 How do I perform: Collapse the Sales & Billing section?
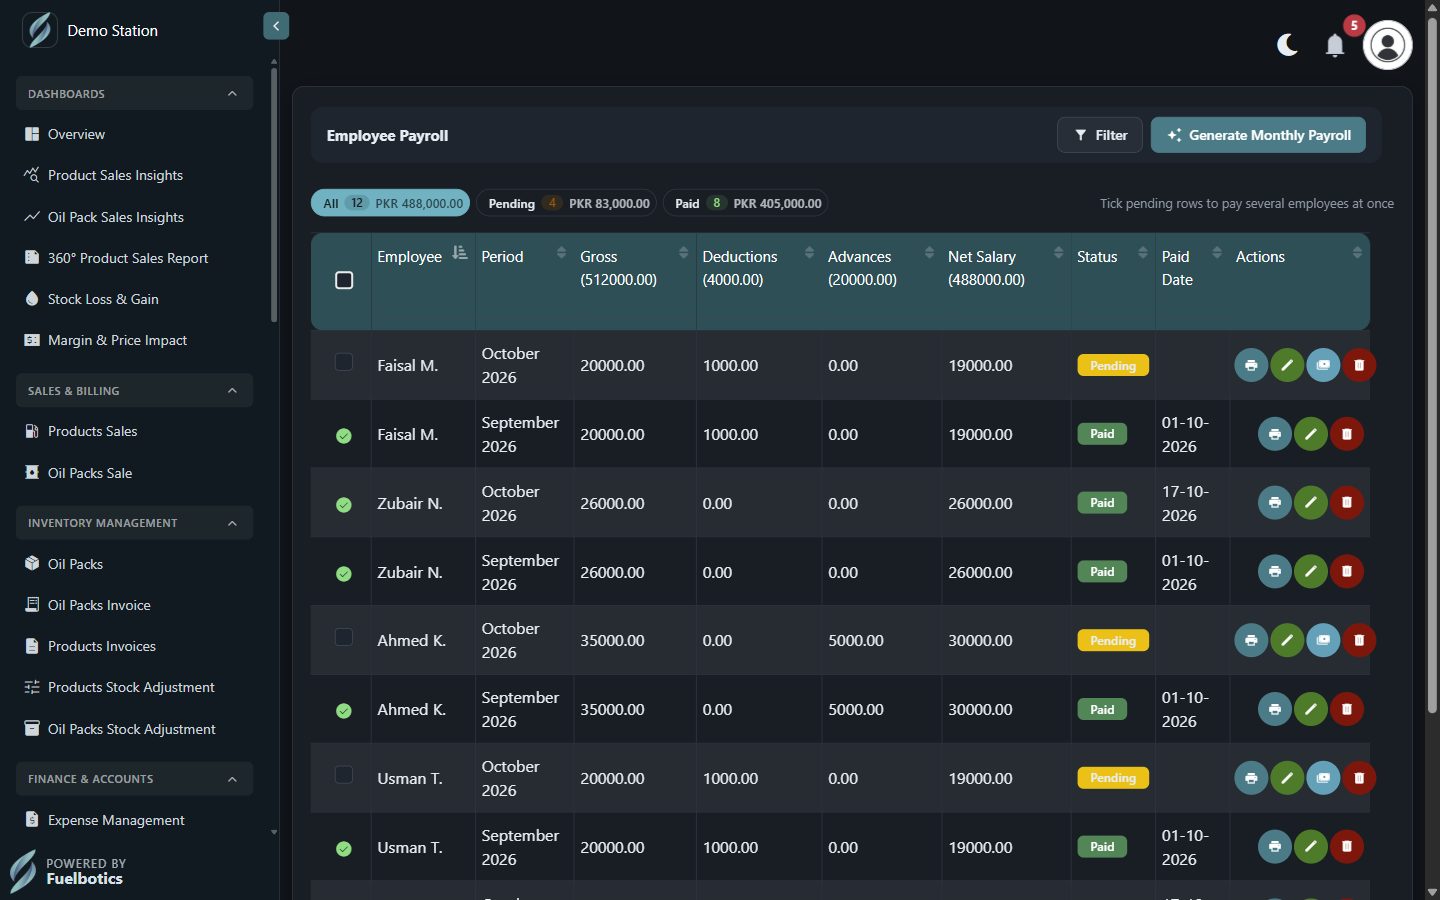click(x=134, y=390)
